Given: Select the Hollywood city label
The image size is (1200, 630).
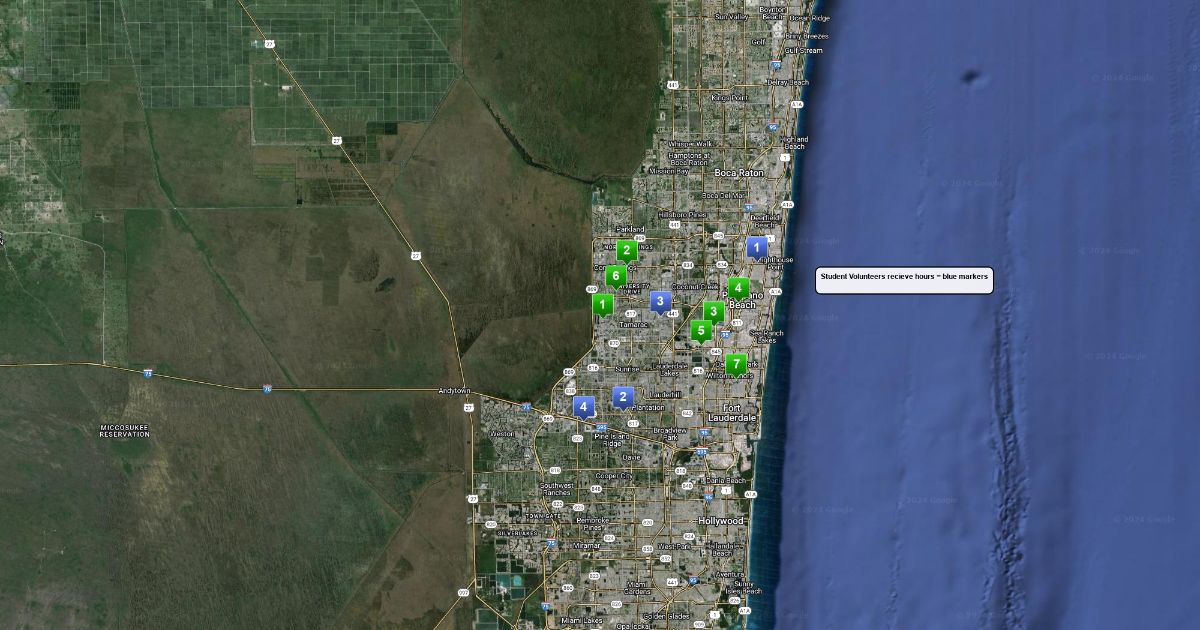Looking at the screenshot, I should 721,521.
